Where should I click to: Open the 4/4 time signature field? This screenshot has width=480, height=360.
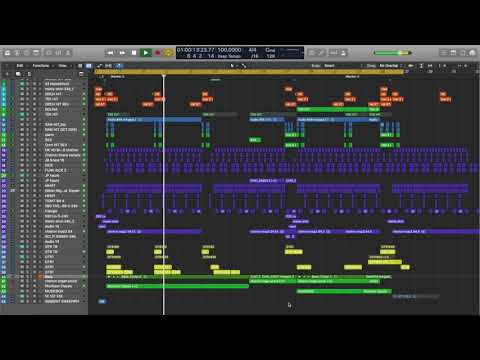[253, 50]
